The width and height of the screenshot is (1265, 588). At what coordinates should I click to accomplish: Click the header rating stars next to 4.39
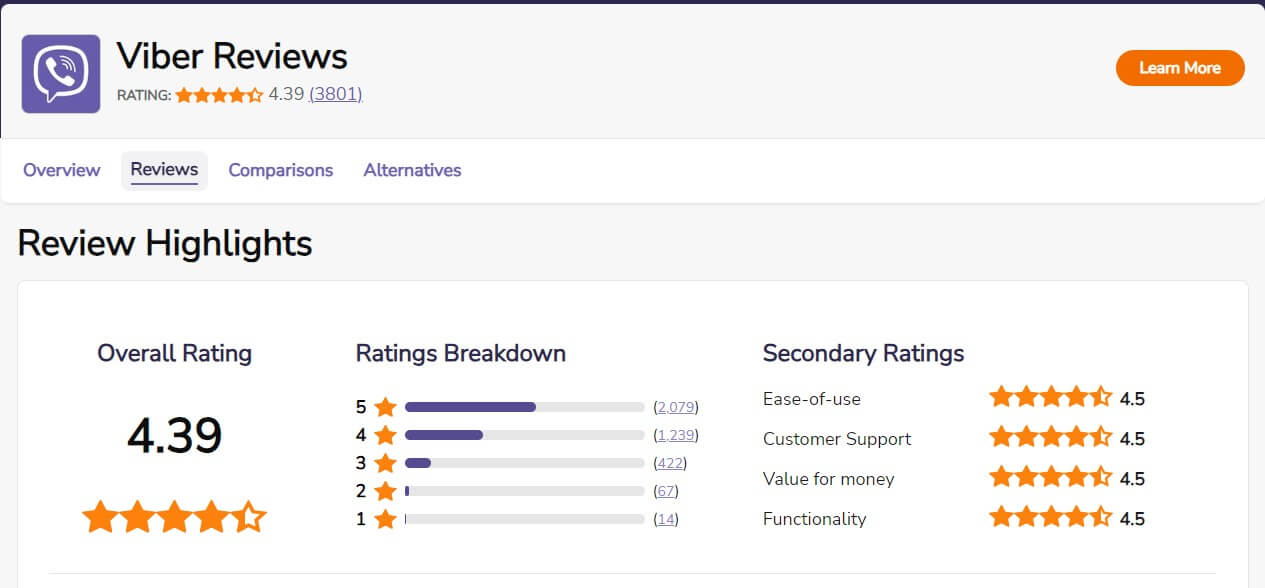(220, 95)
